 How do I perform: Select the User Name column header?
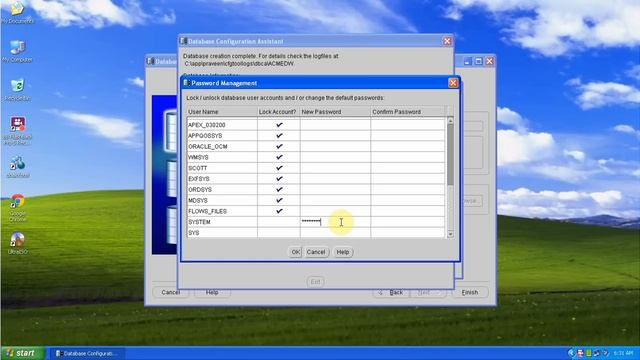click(222, 111)
